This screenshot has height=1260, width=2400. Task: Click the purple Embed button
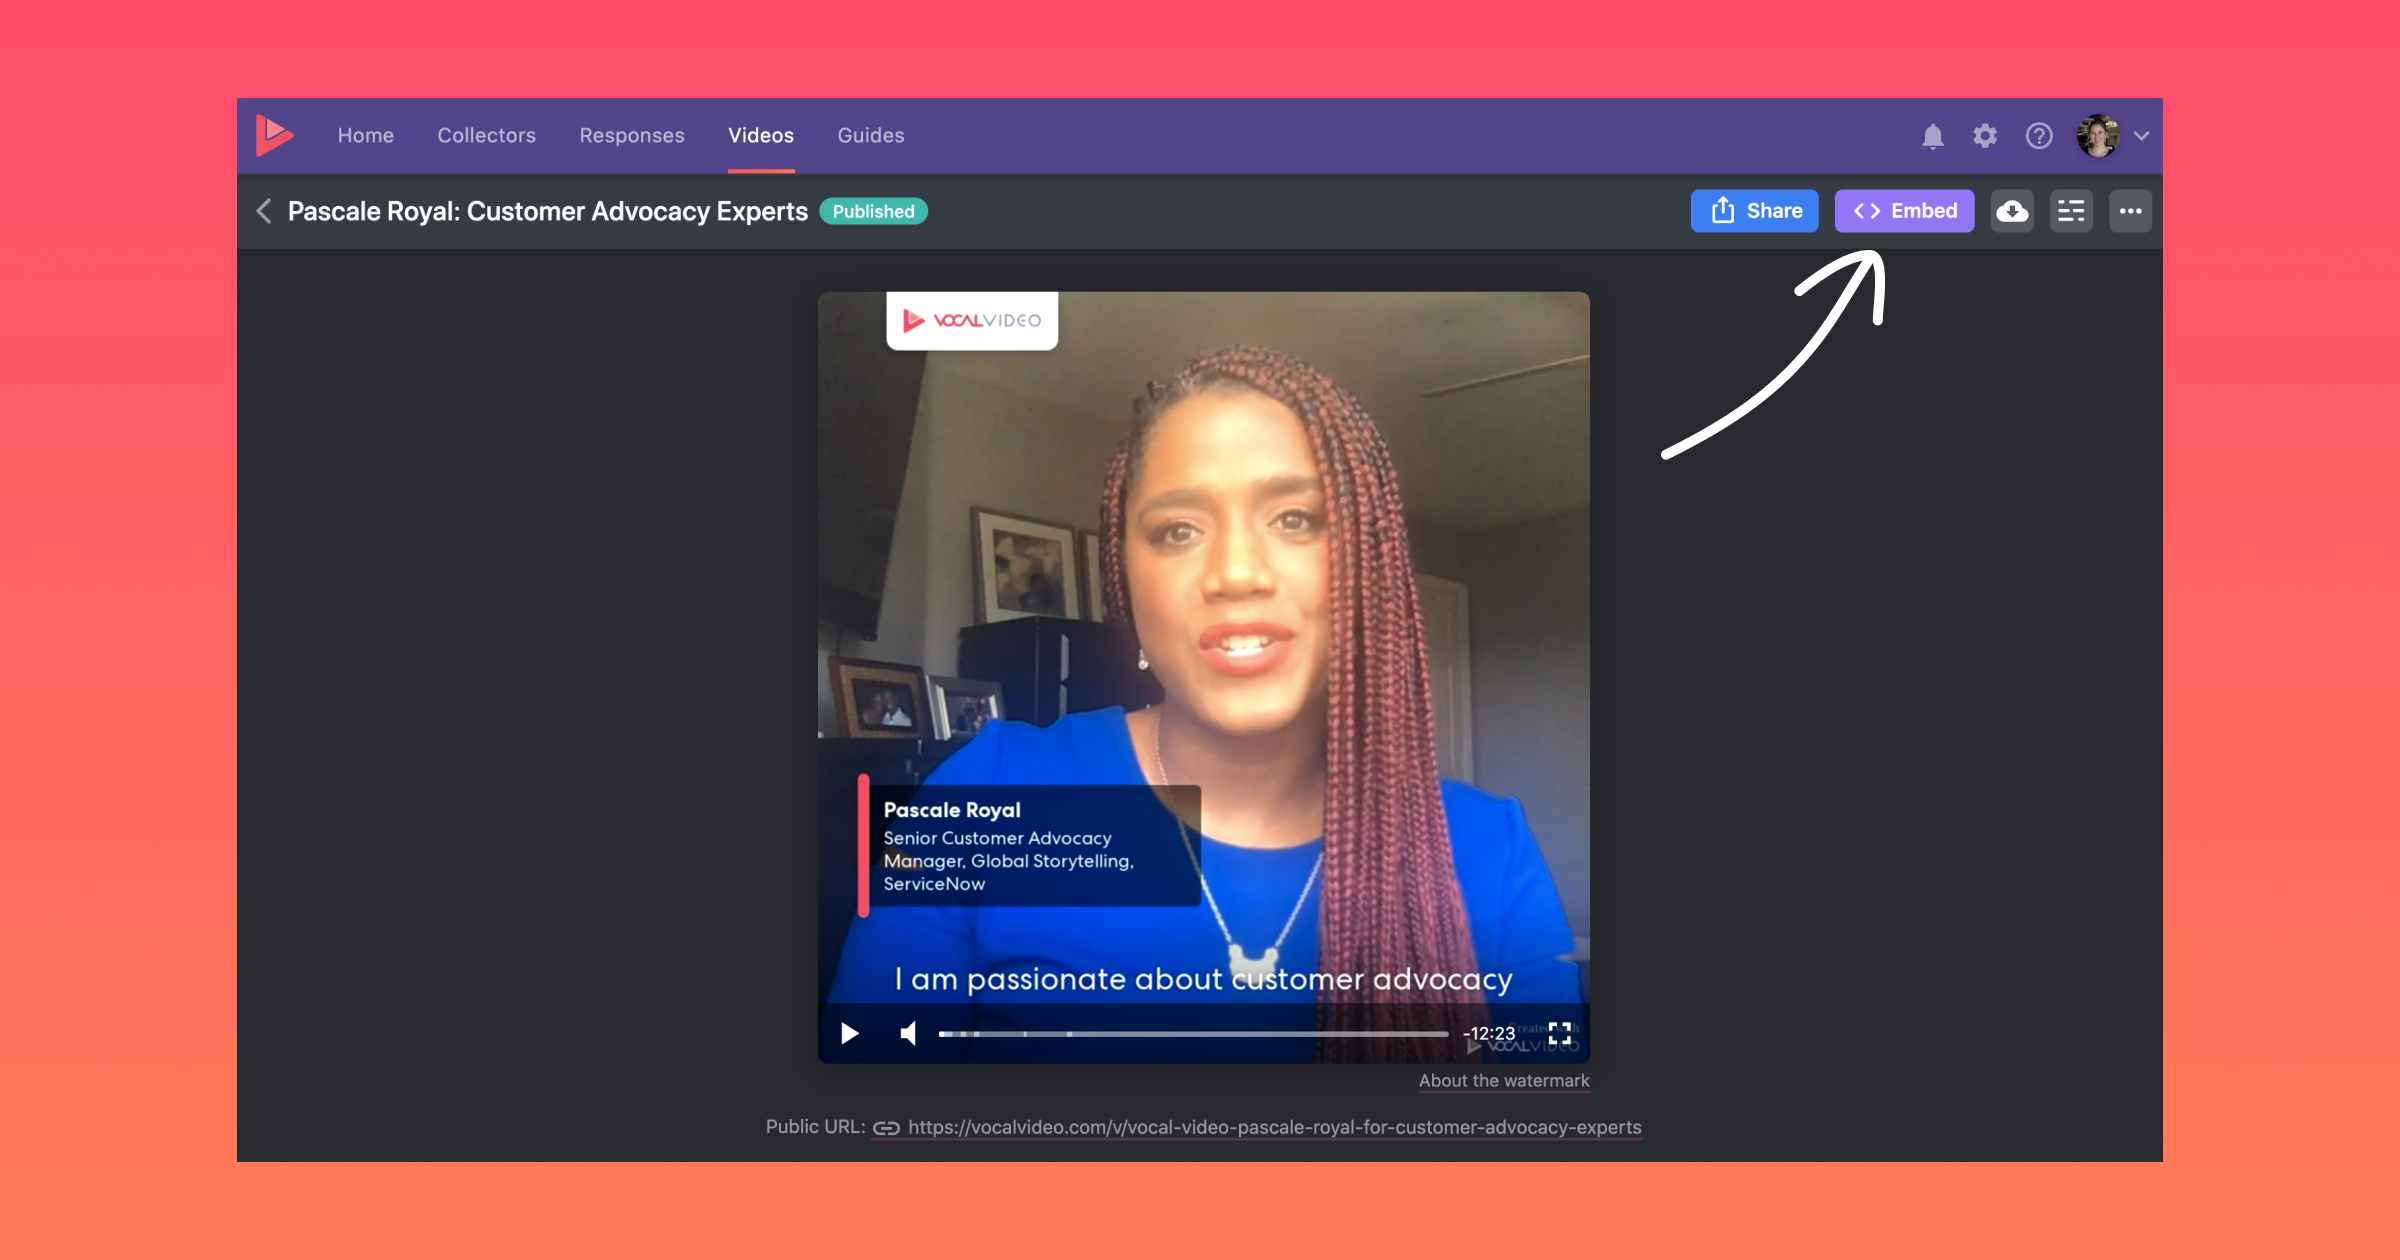point(1904,211)
